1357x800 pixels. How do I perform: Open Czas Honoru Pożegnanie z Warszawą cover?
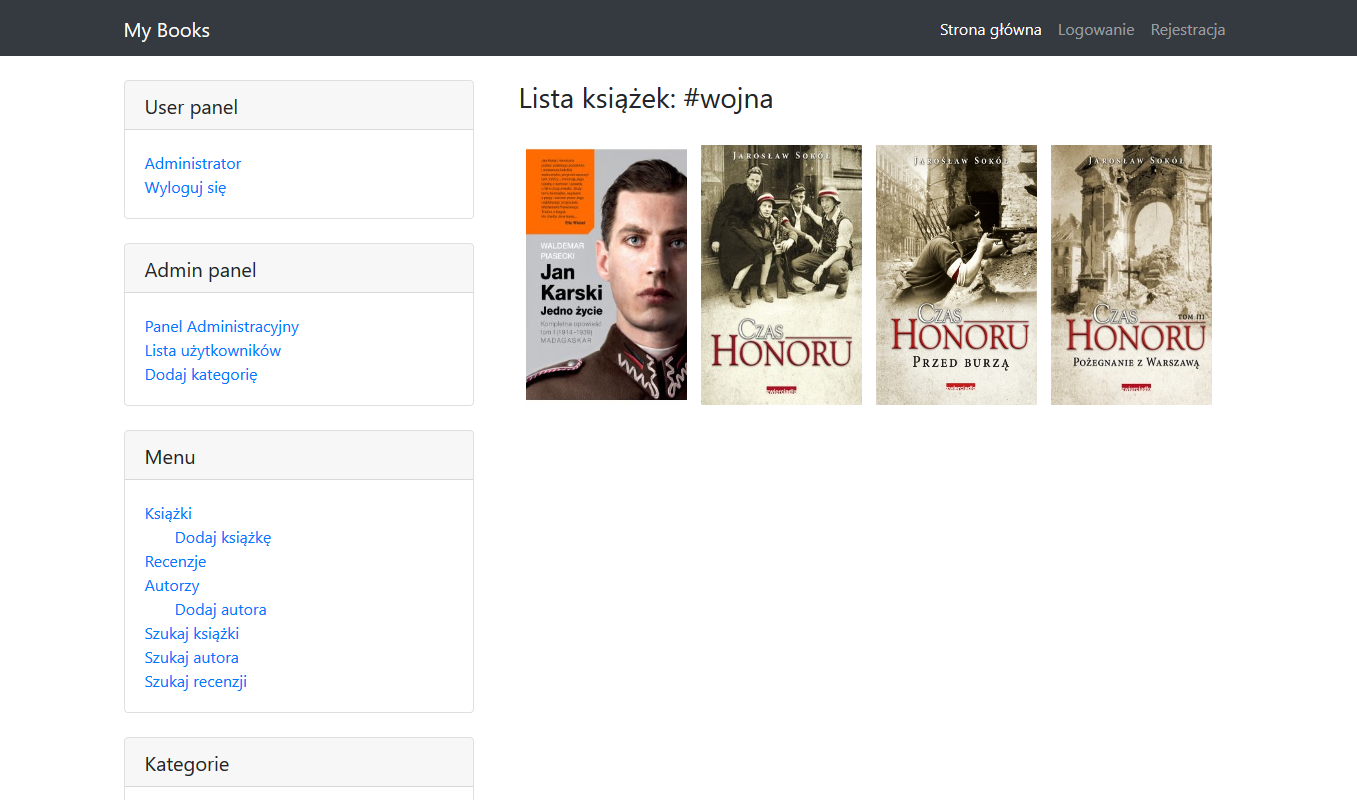pyautogui.click(x=1131, y=275)
